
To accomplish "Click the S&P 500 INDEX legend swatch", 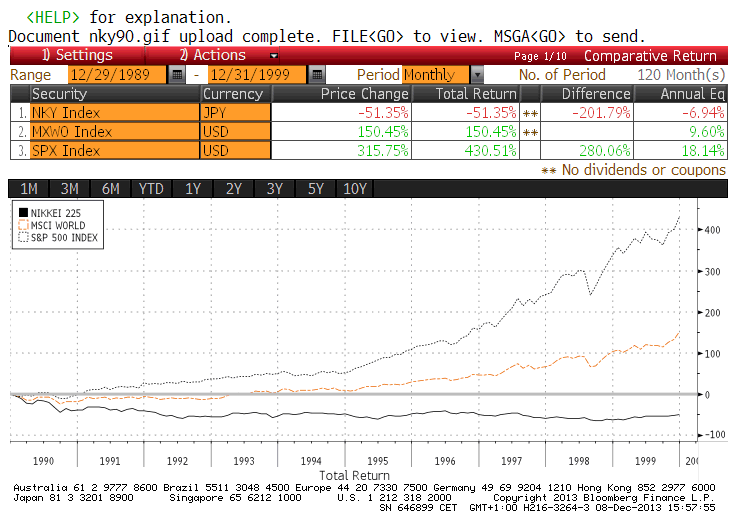I will click(x=23, y=237).
